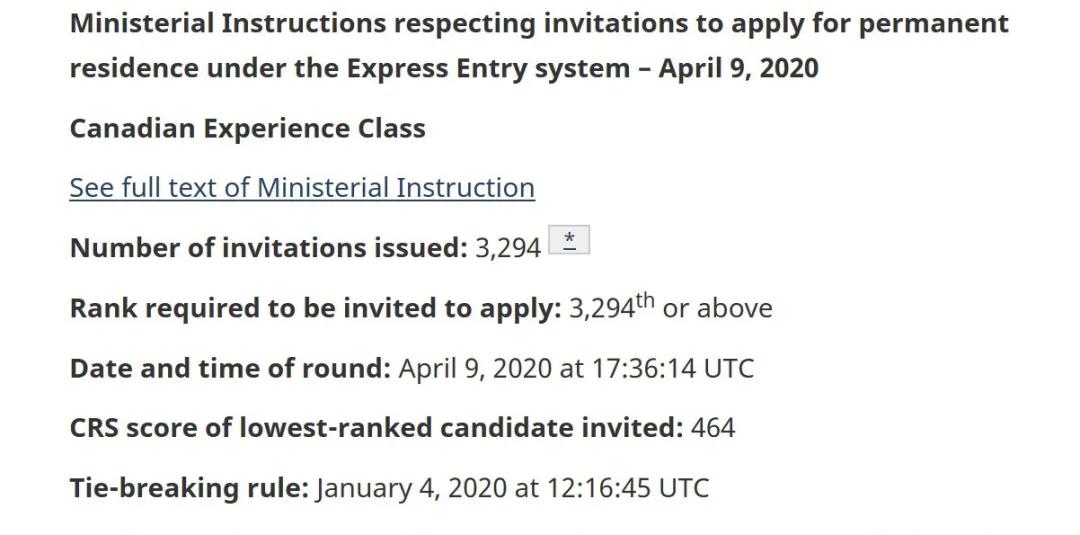Click the 3,294 invitations issued value
Screen dimensions: 1080x535
click(x=508, y=249)
